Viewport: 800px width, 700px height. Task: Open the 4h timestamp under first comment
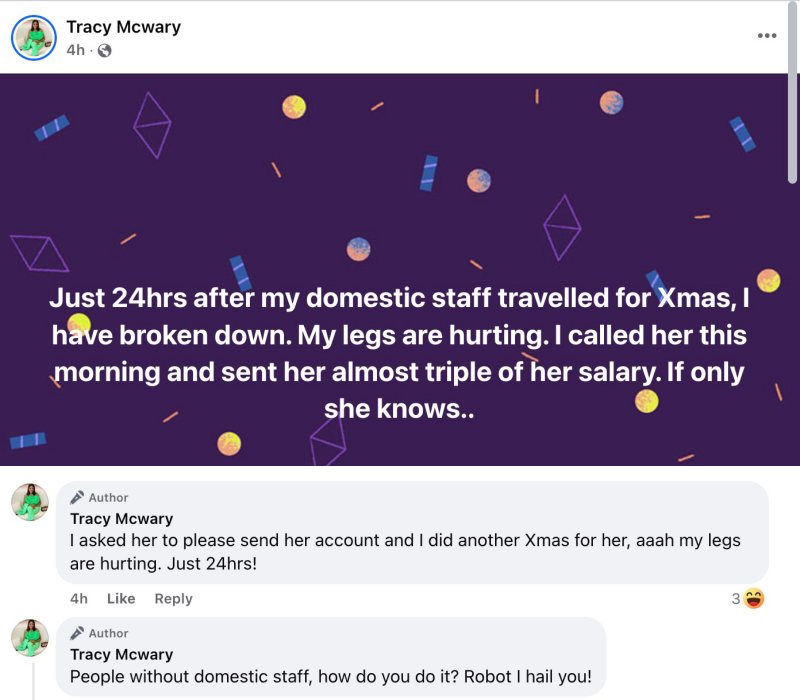point(79,599)
